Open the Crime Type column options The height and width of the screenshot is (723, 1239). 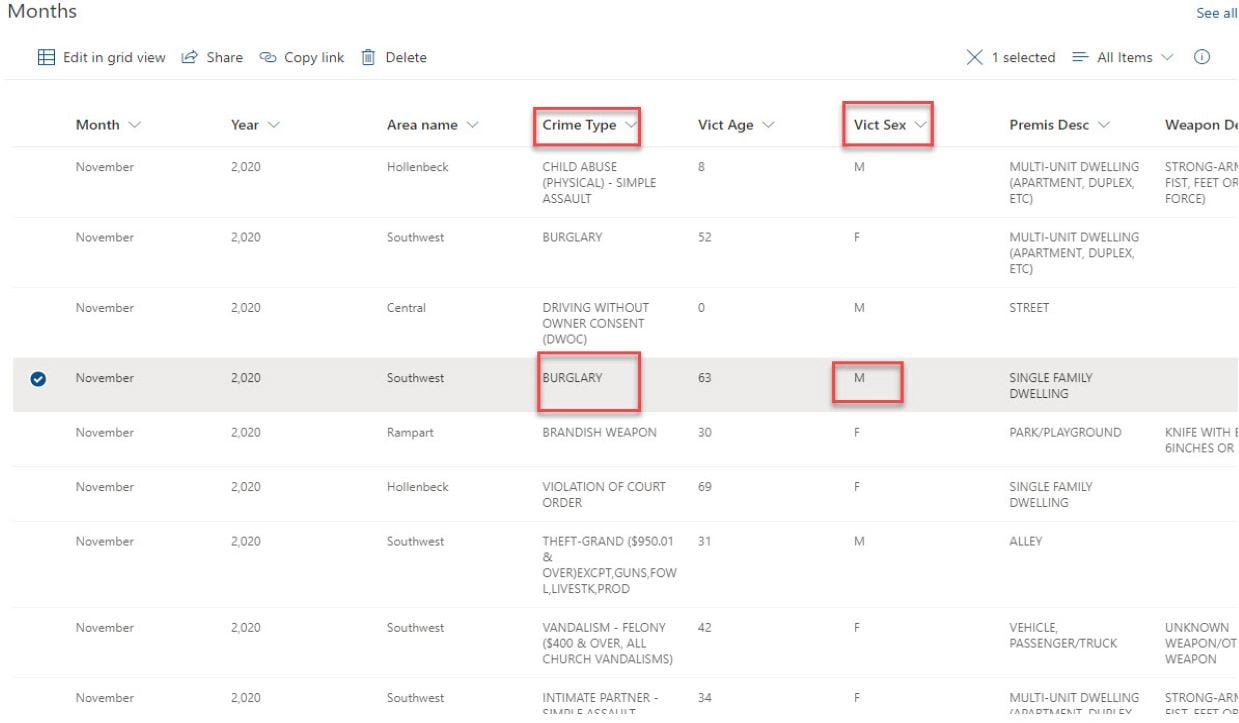[x=630, y=125]
